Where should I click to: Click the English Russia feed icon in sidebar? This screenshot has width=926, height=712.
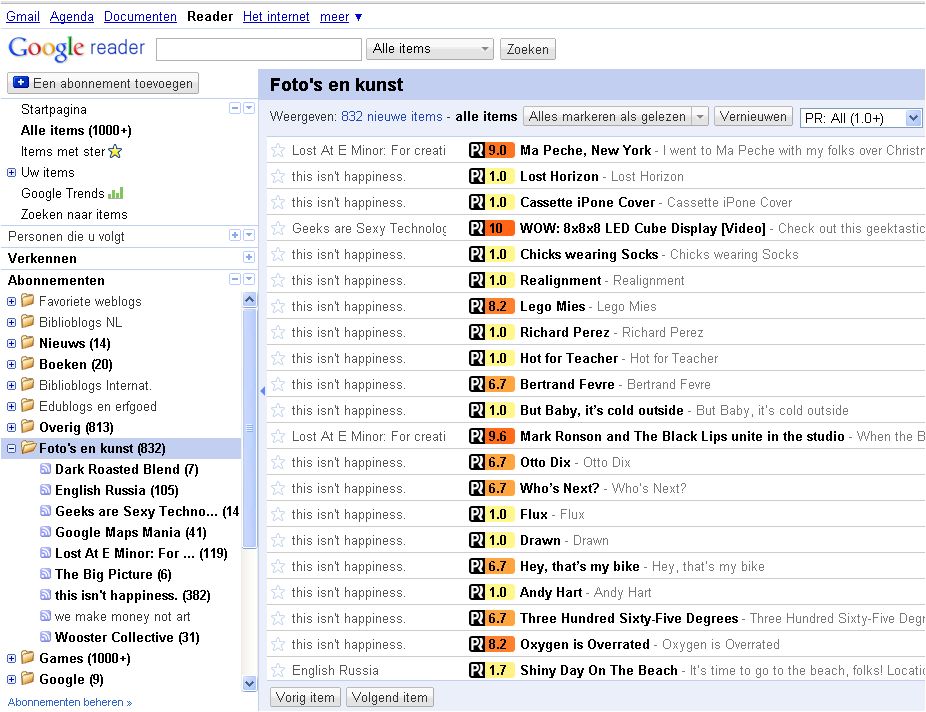click(x=45, y=490)
